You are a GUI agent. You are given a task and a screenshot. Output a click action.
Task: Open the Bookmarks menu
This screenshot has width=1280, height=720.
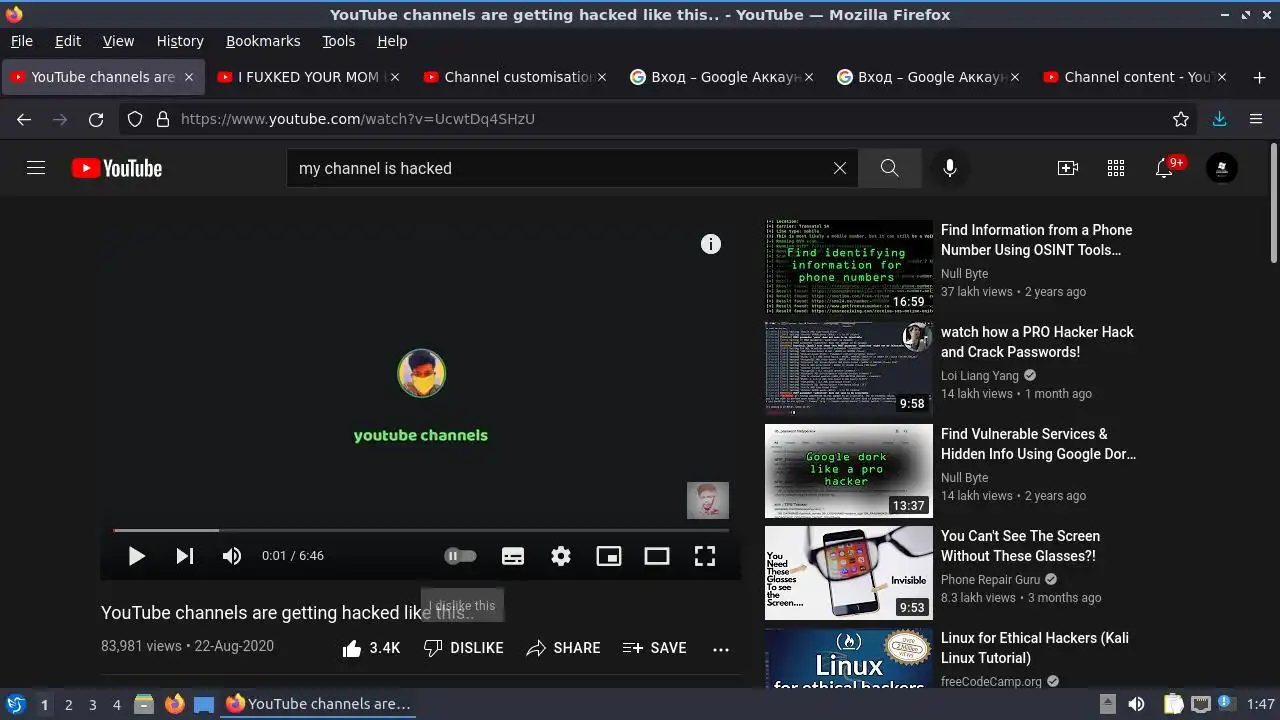pos(263,41)
